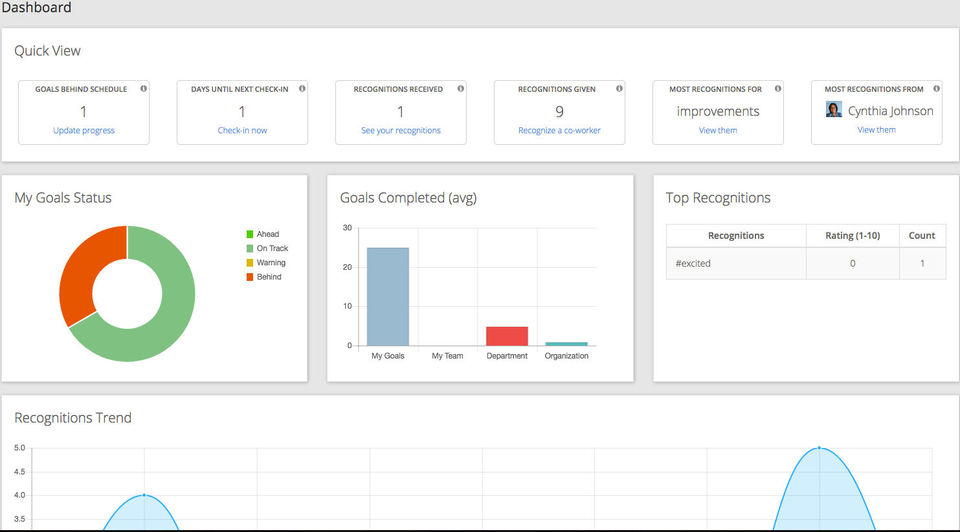The image size is (960, 532).
Task: Click info icon on Most Recognitions For card
Action: pyautogui.click(x=778, y=89)
